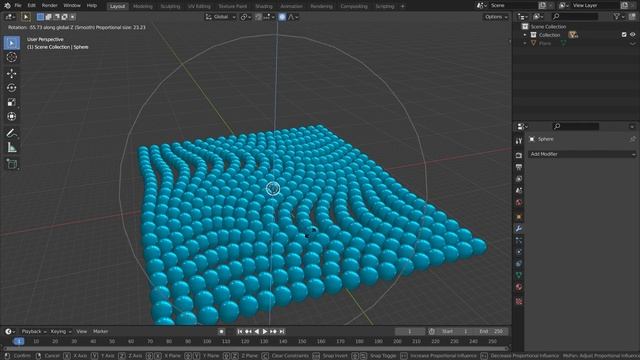
Task: Activate the Extend selection mode button
Action: pyautogui.click(x=48, y=17)
